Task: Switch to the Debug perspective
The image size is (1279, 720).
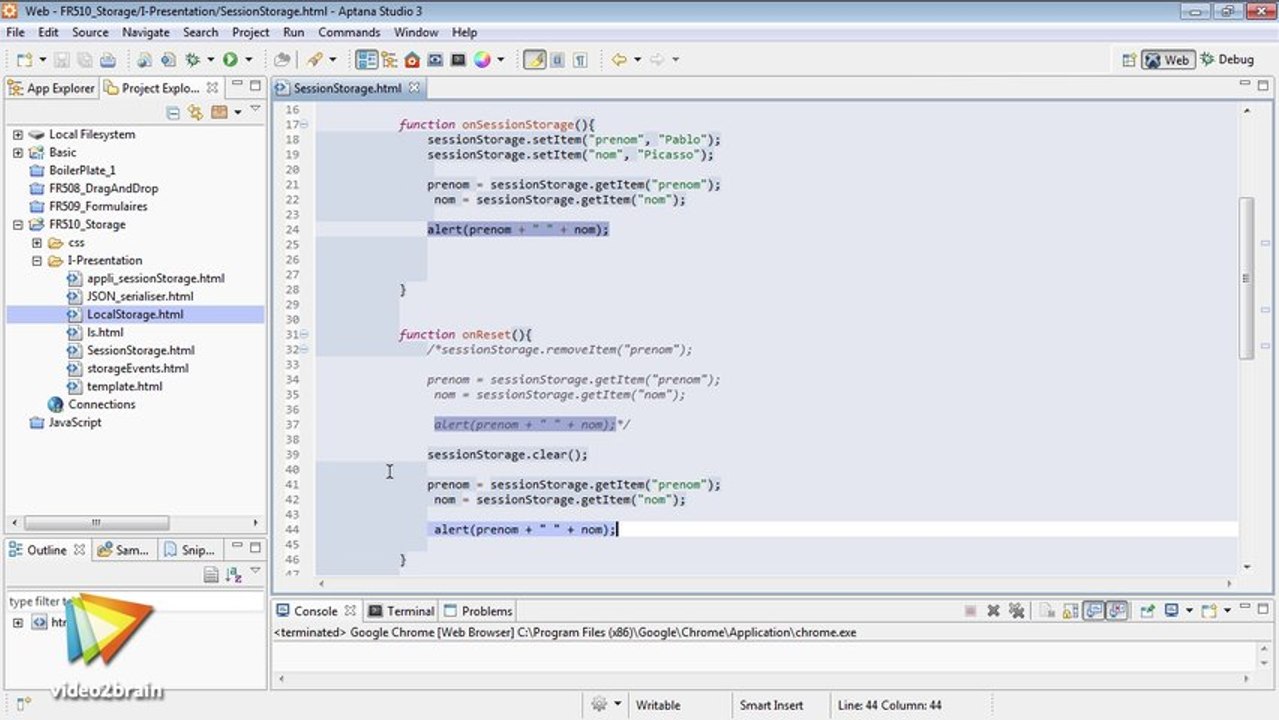Action: pos(1227,60)
